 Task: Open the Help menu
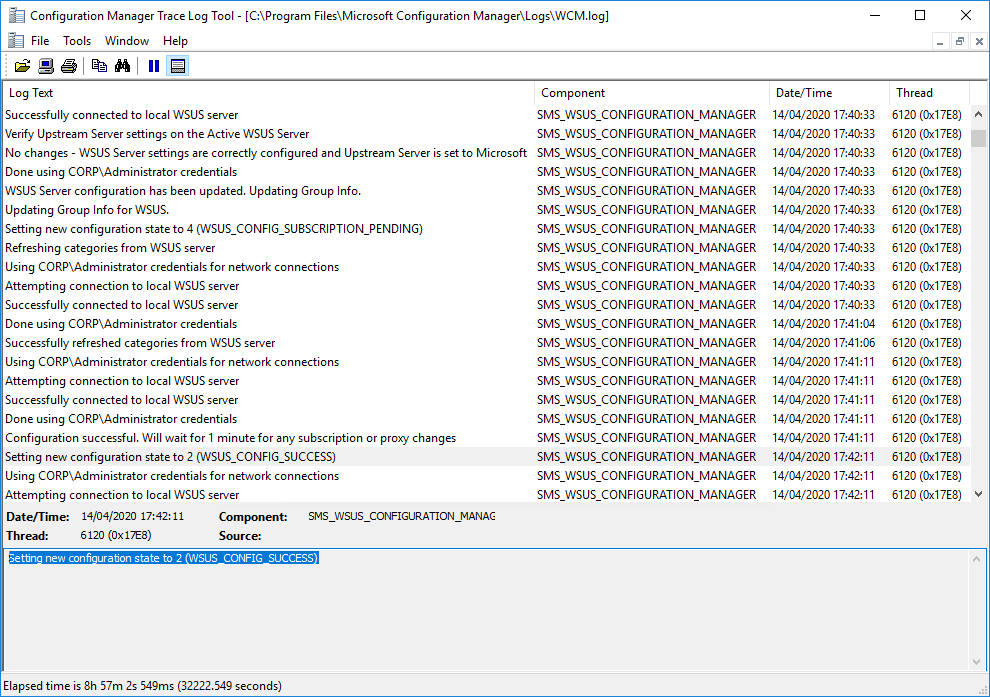point(175,41)
